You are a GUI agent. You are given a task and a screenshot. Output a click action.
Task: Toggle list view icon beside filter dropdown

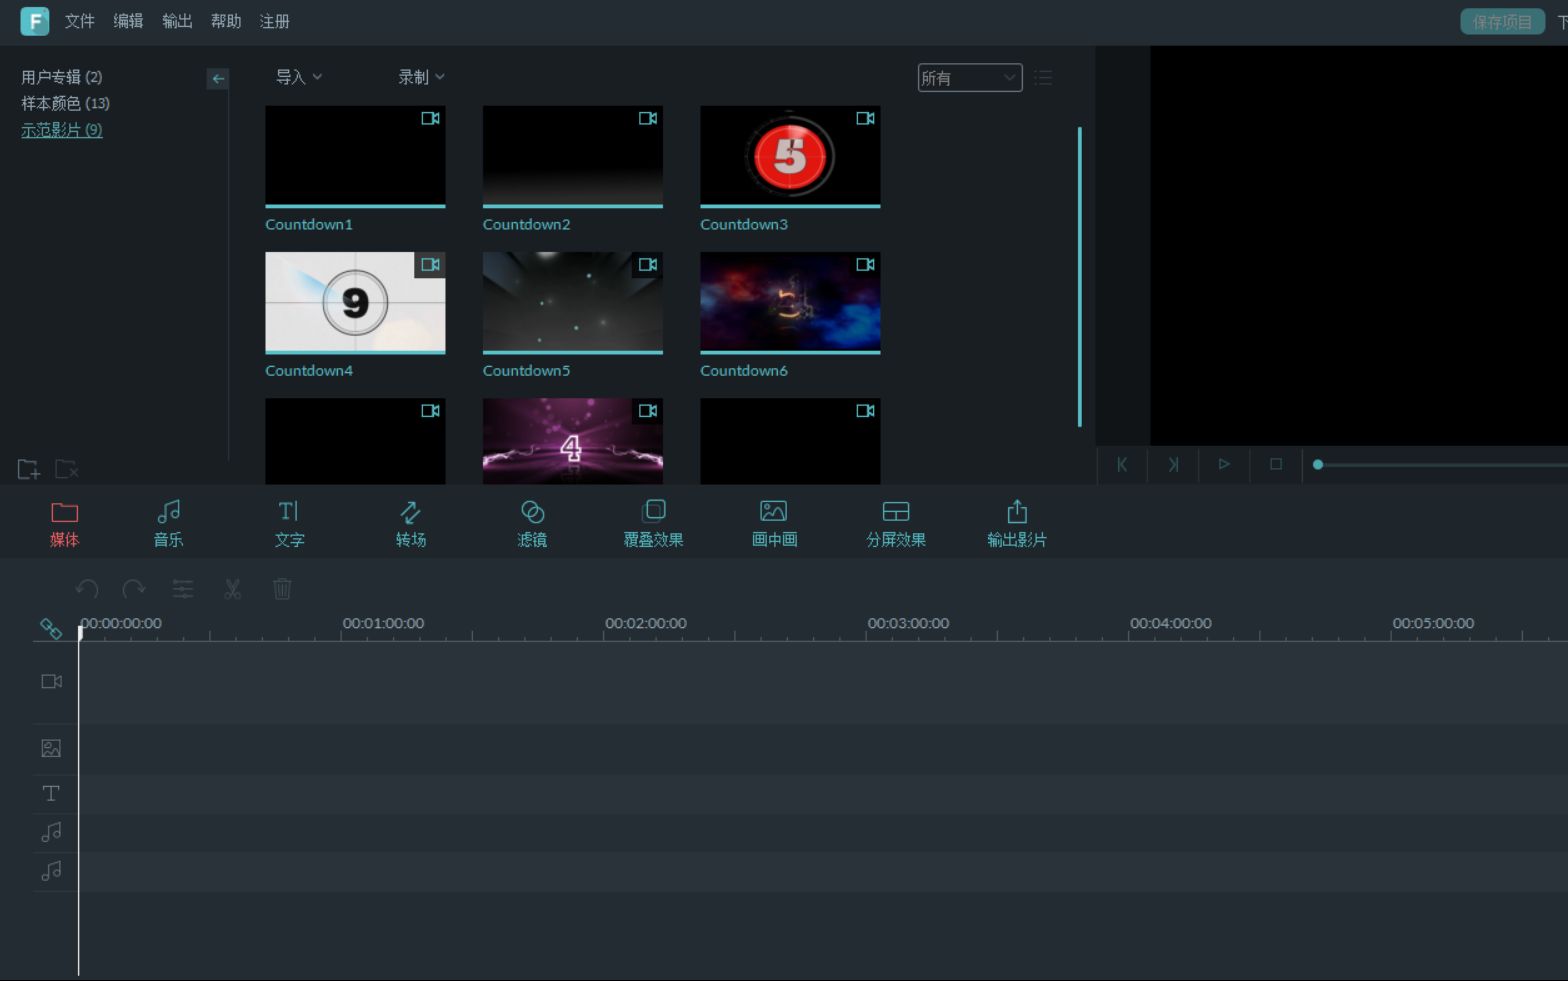pos(1043,78)
